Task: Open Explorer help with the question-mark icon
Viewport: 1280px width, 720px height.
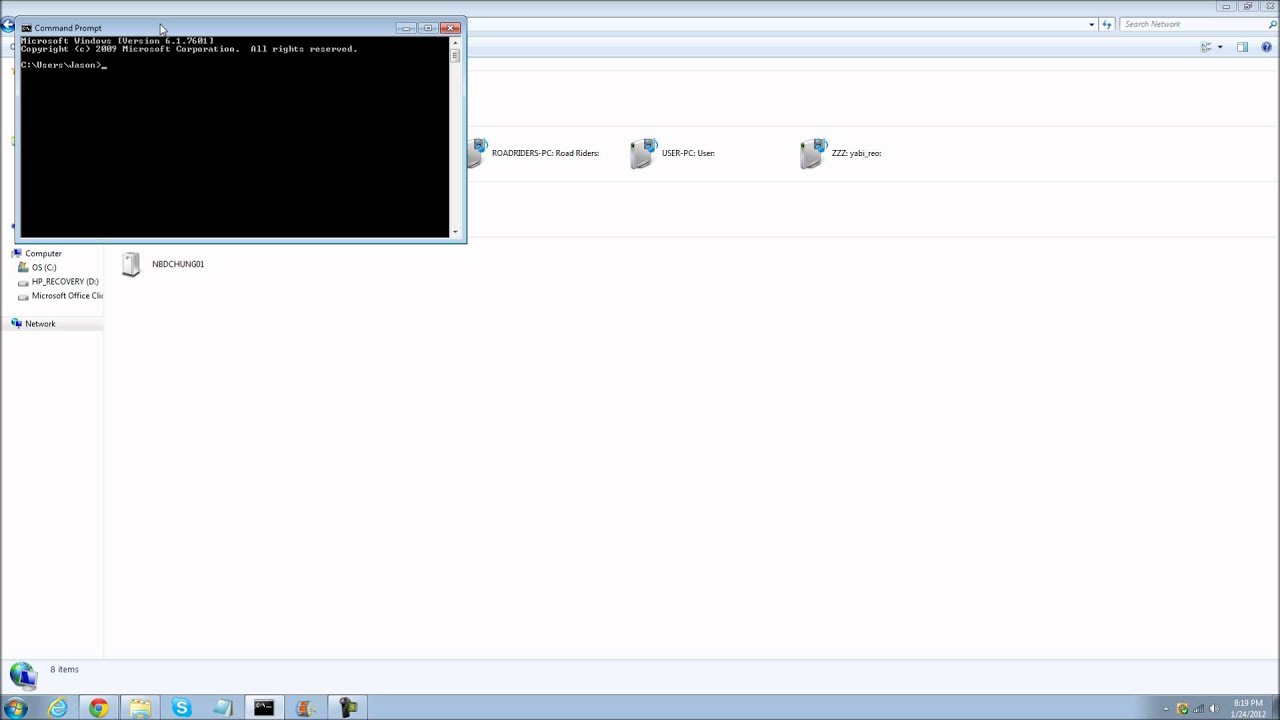Action: [x=1267, y=47]
